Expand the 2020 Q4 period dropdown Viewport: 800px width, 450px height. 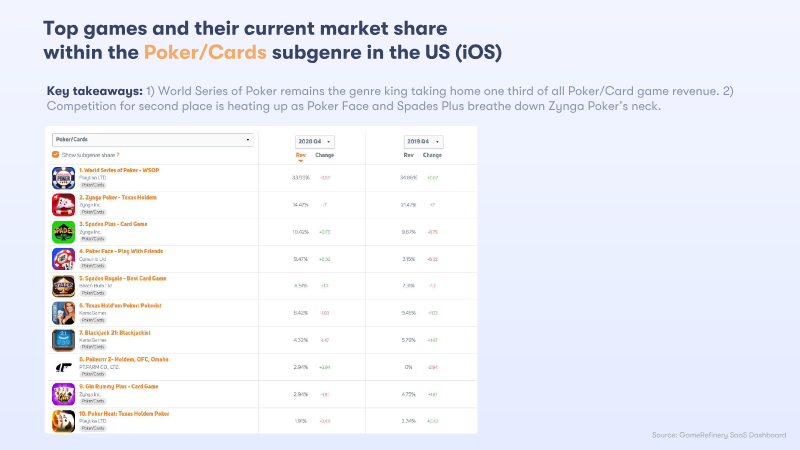click(314, 142)
